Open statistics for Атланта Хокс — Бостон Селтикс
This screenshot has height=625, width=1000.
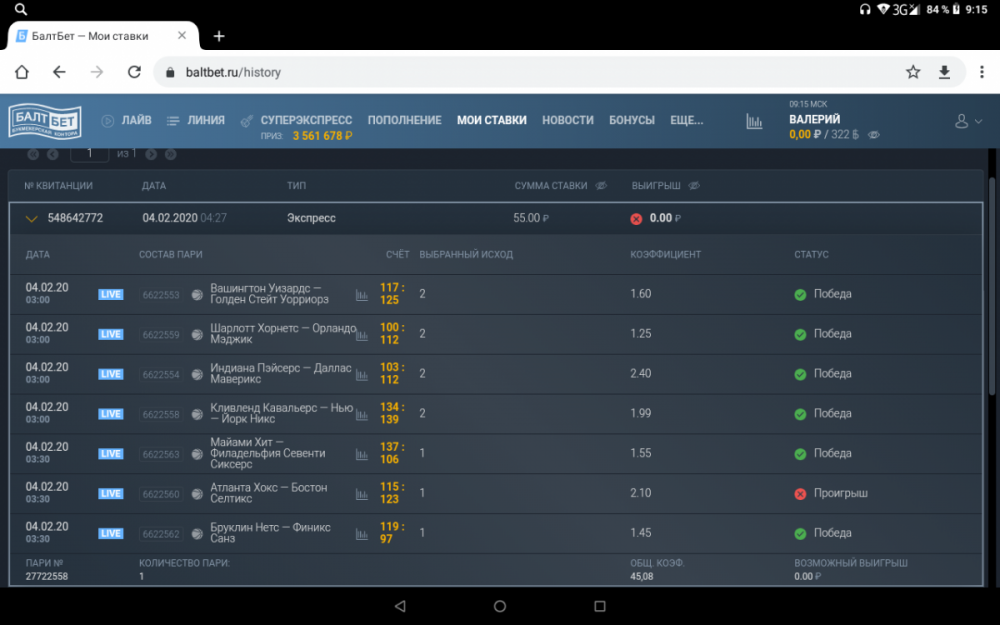(363, 493)
